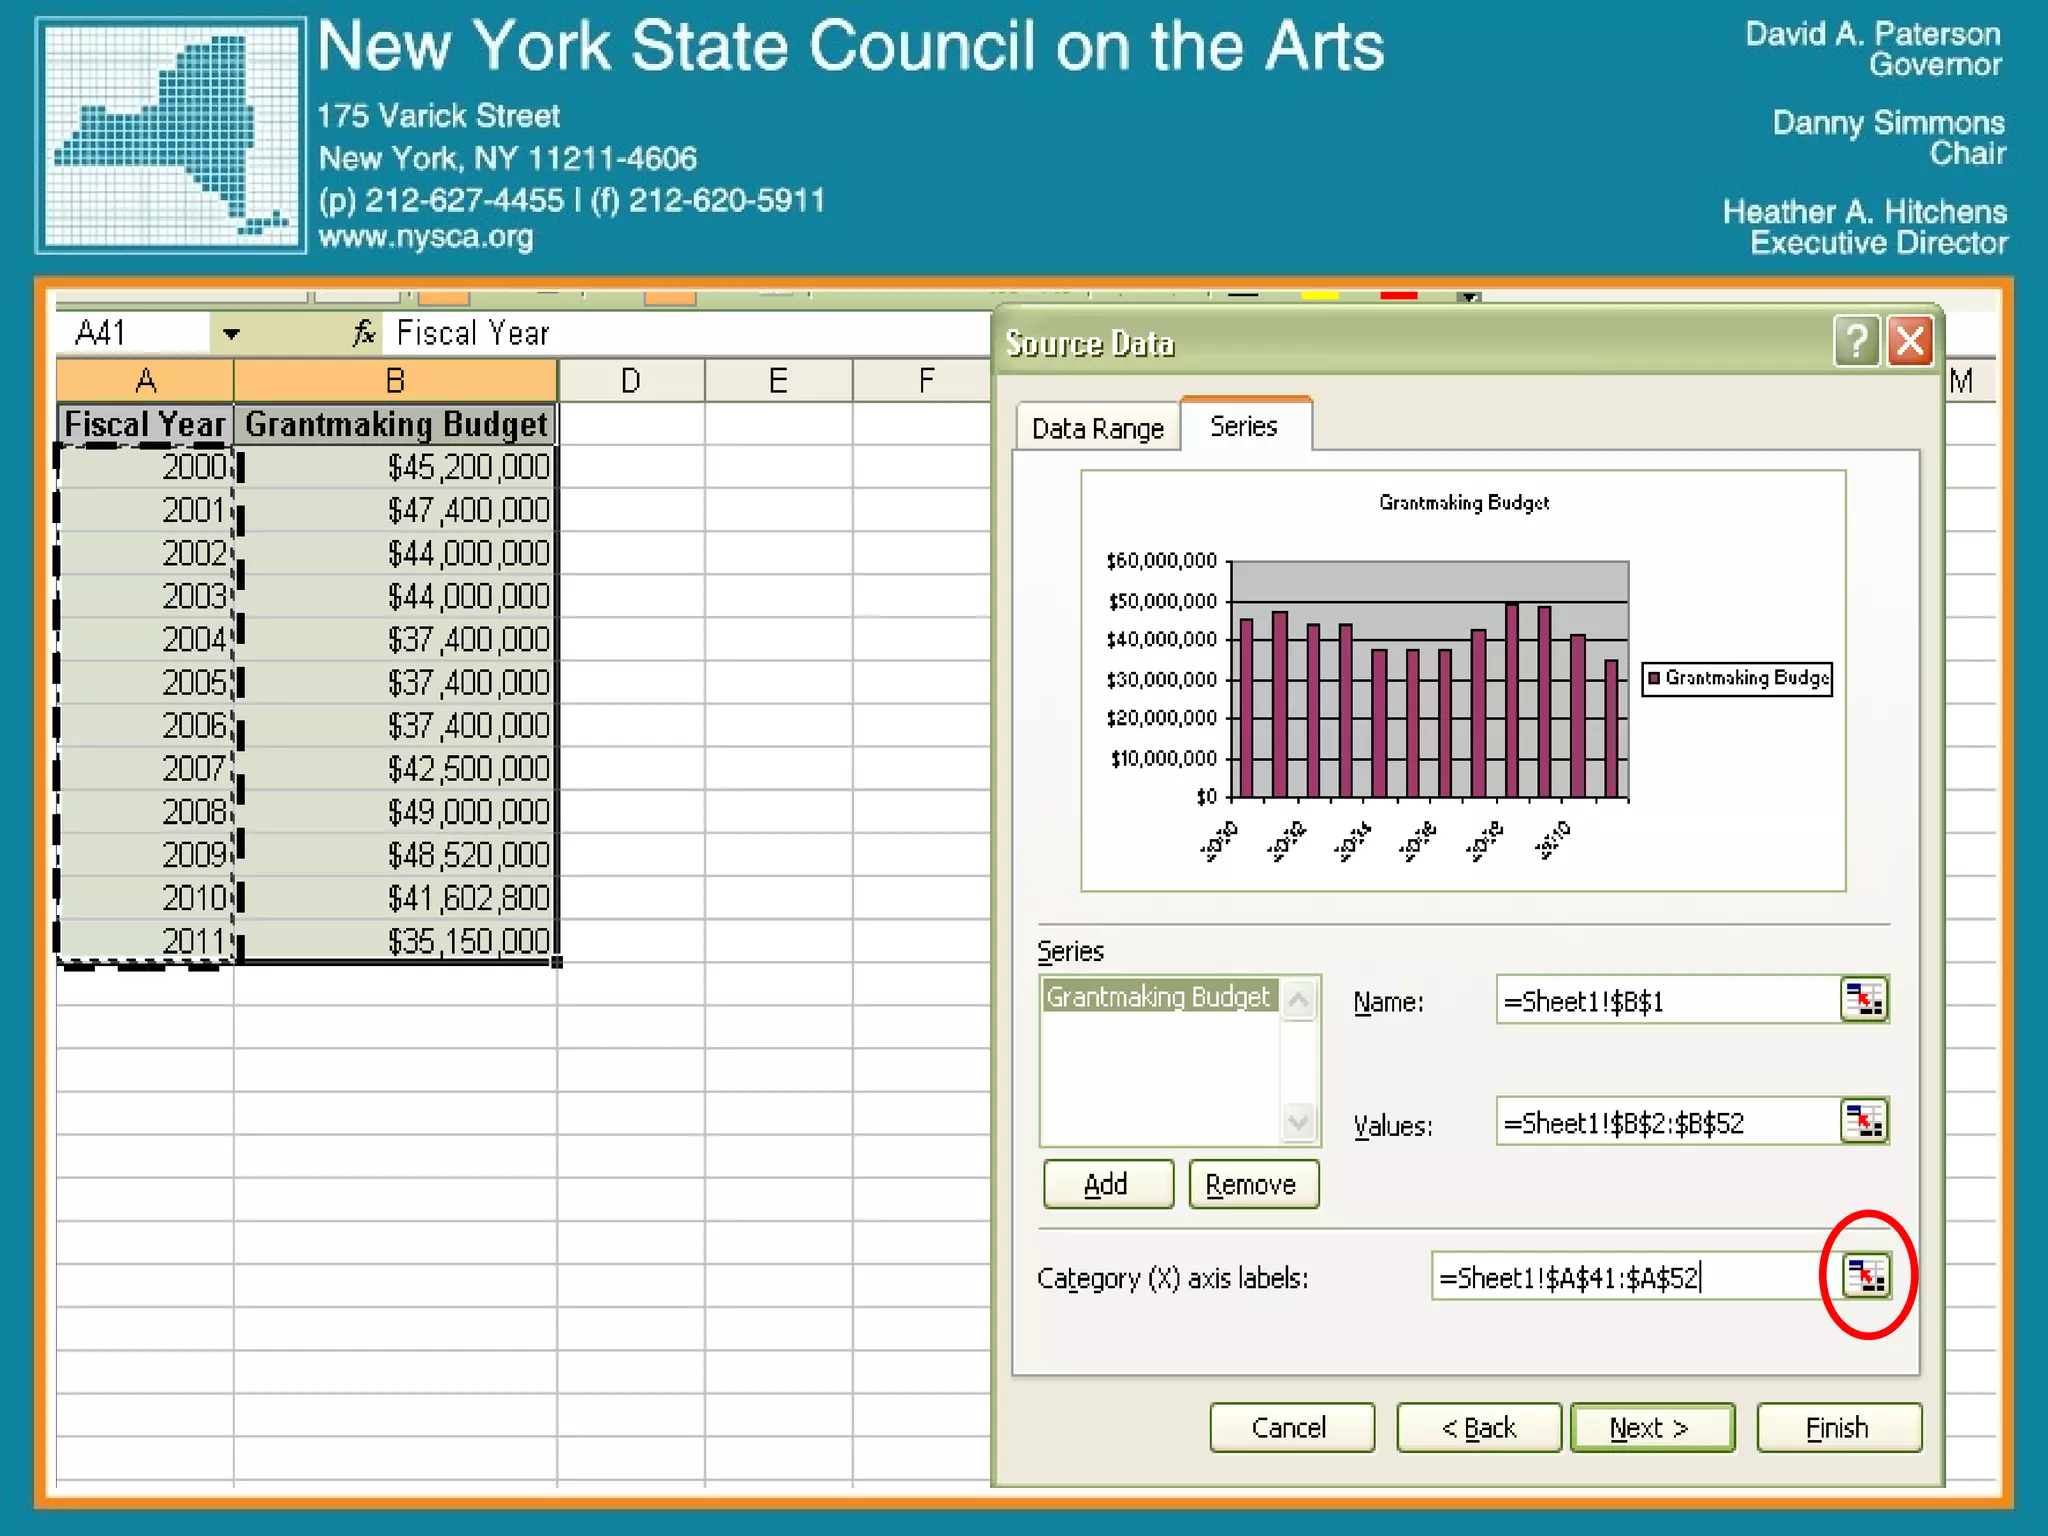Click the www.nysca.org website link
This screenshot has height=1536, width=2048.
(426, 238)
